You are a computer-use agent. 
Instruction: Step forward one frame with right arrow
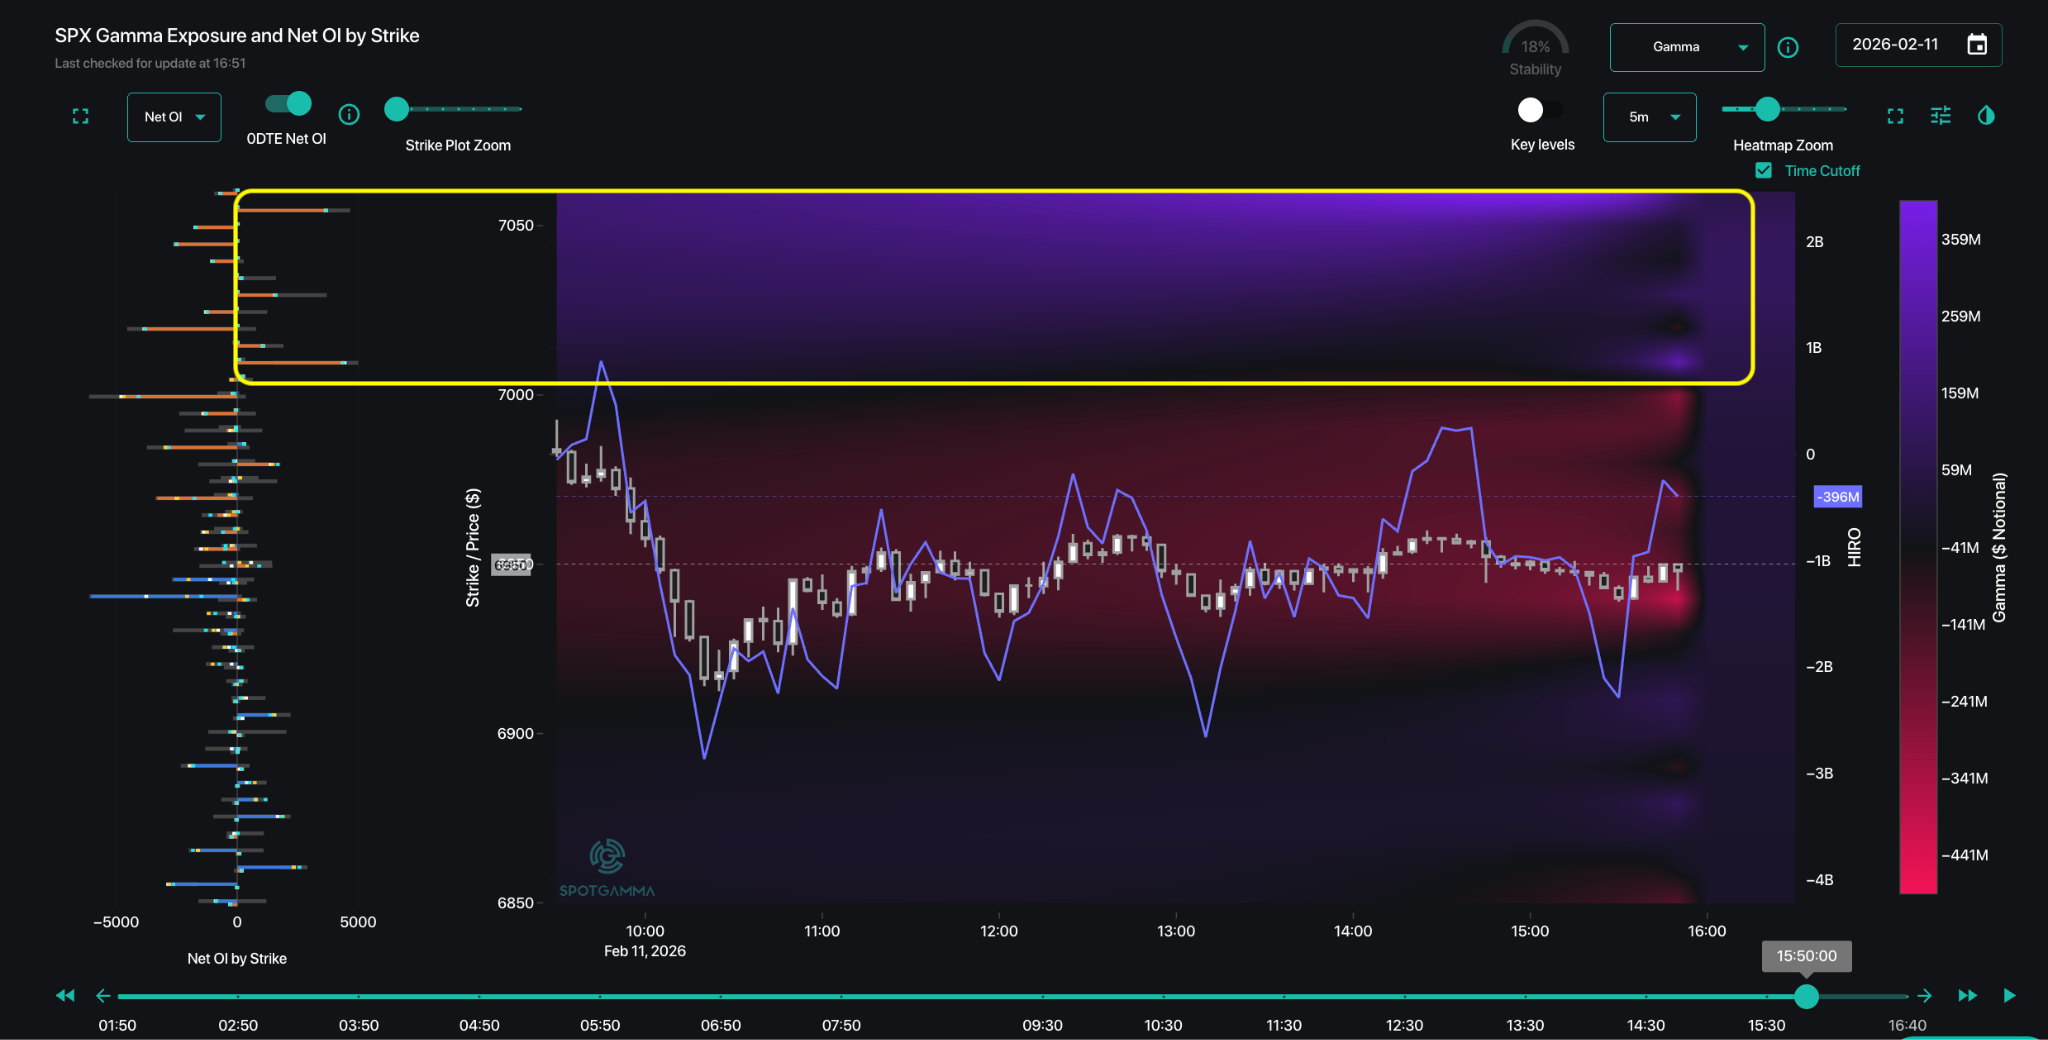click(x=1925, y=996)
